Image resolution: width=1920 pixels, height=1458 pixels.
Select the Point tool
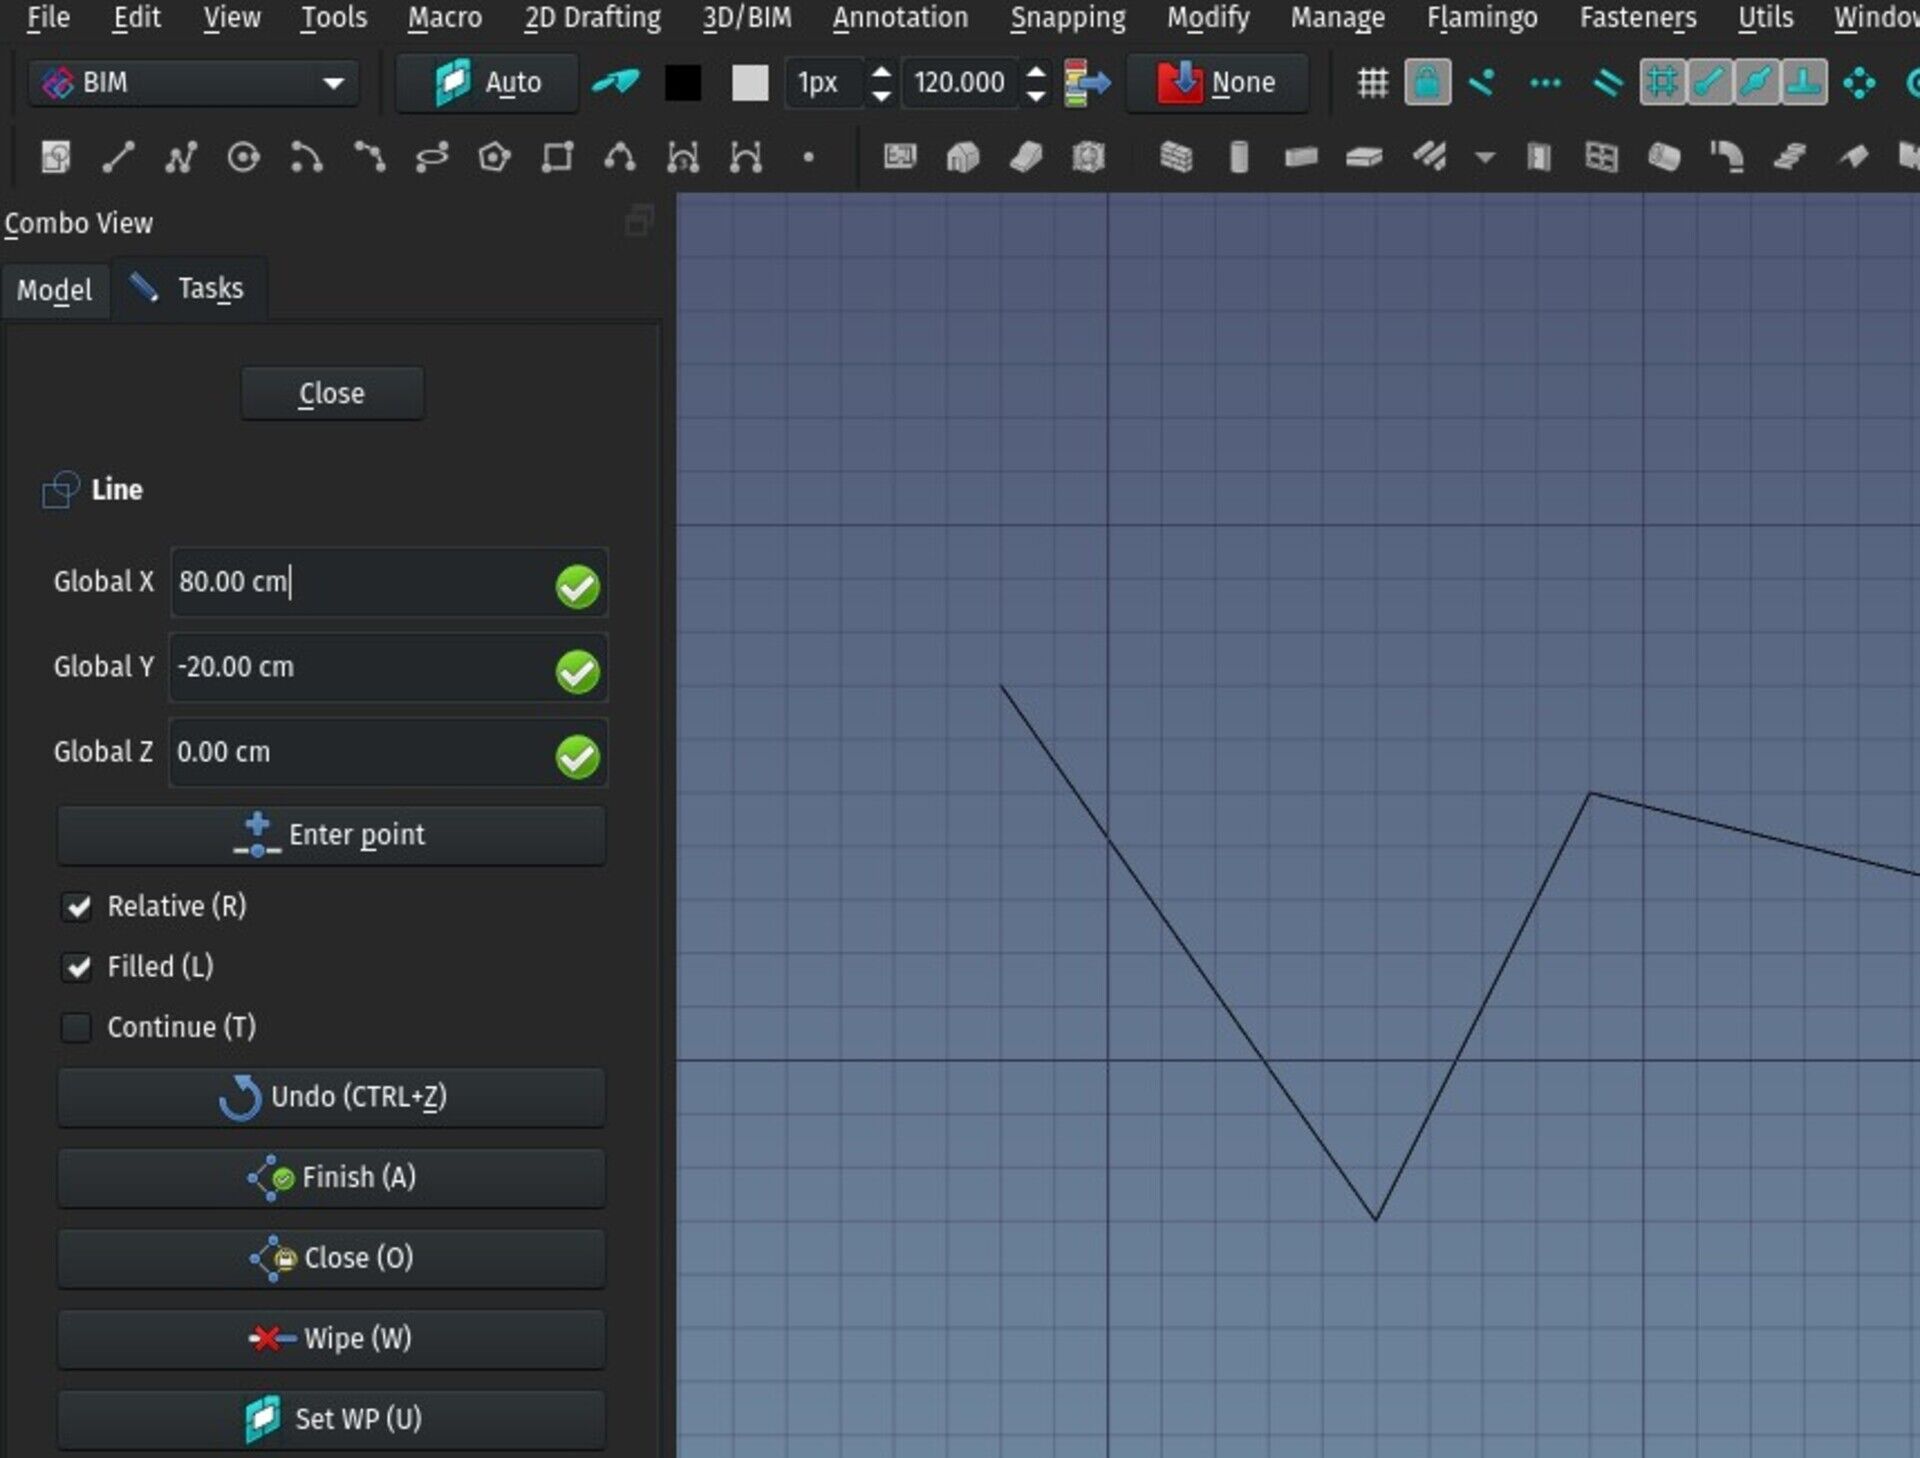pos(808,157)
